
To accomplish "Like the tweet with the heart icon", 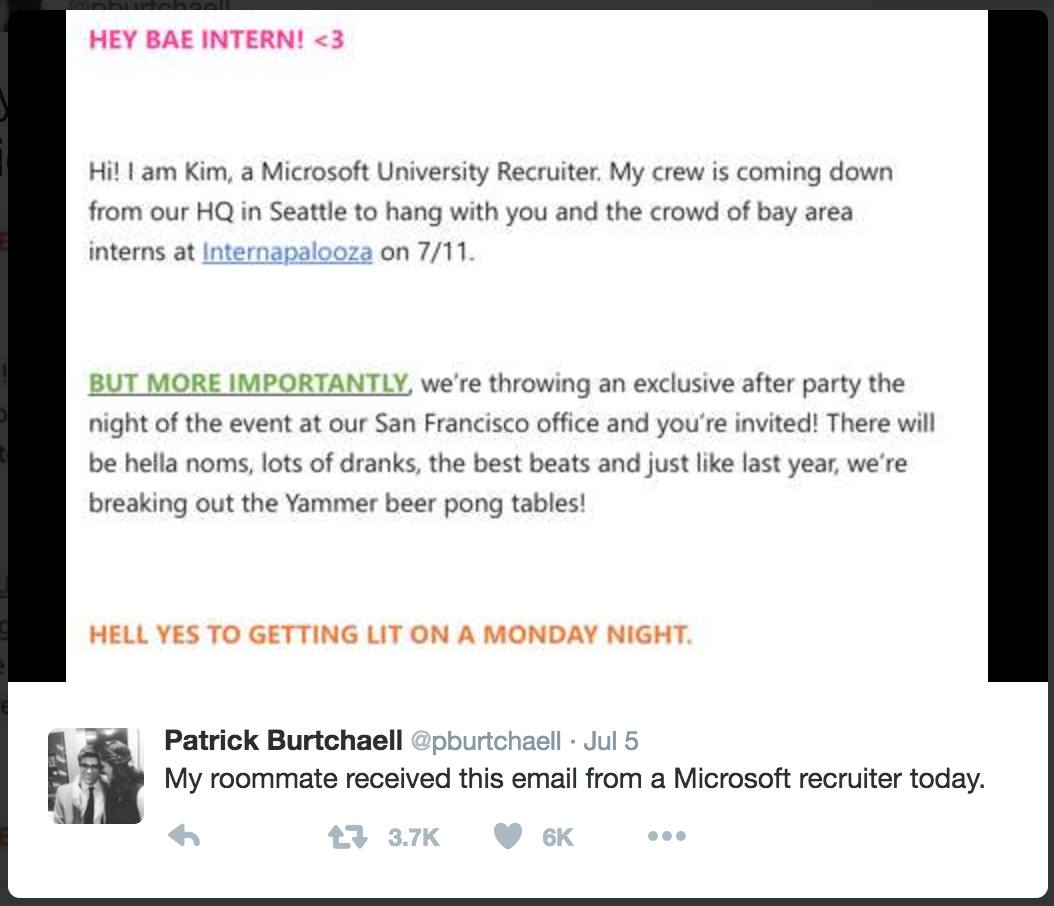I will pyautogui.click(x=509, y=836).
